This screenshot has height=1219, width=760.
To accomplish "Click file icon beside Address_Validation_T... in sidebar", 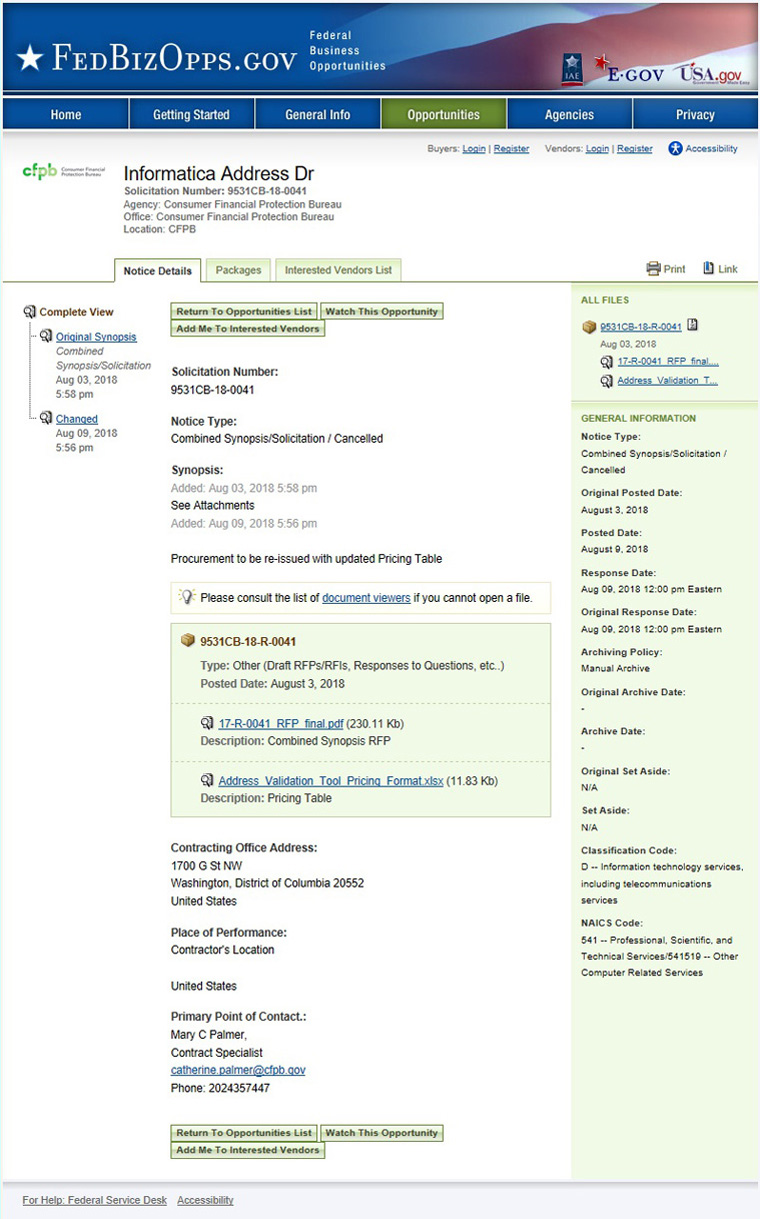I will (x=607, y=381).
